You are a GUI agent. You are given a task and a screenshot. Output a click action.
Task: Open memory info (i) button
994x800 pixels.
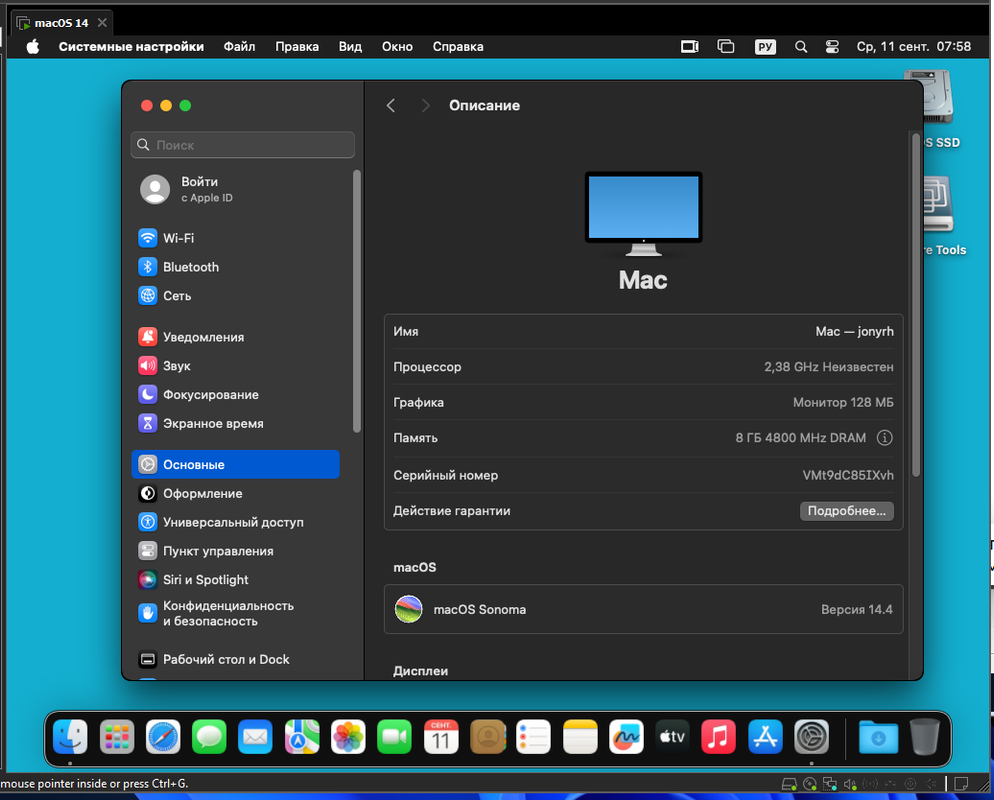884,438
